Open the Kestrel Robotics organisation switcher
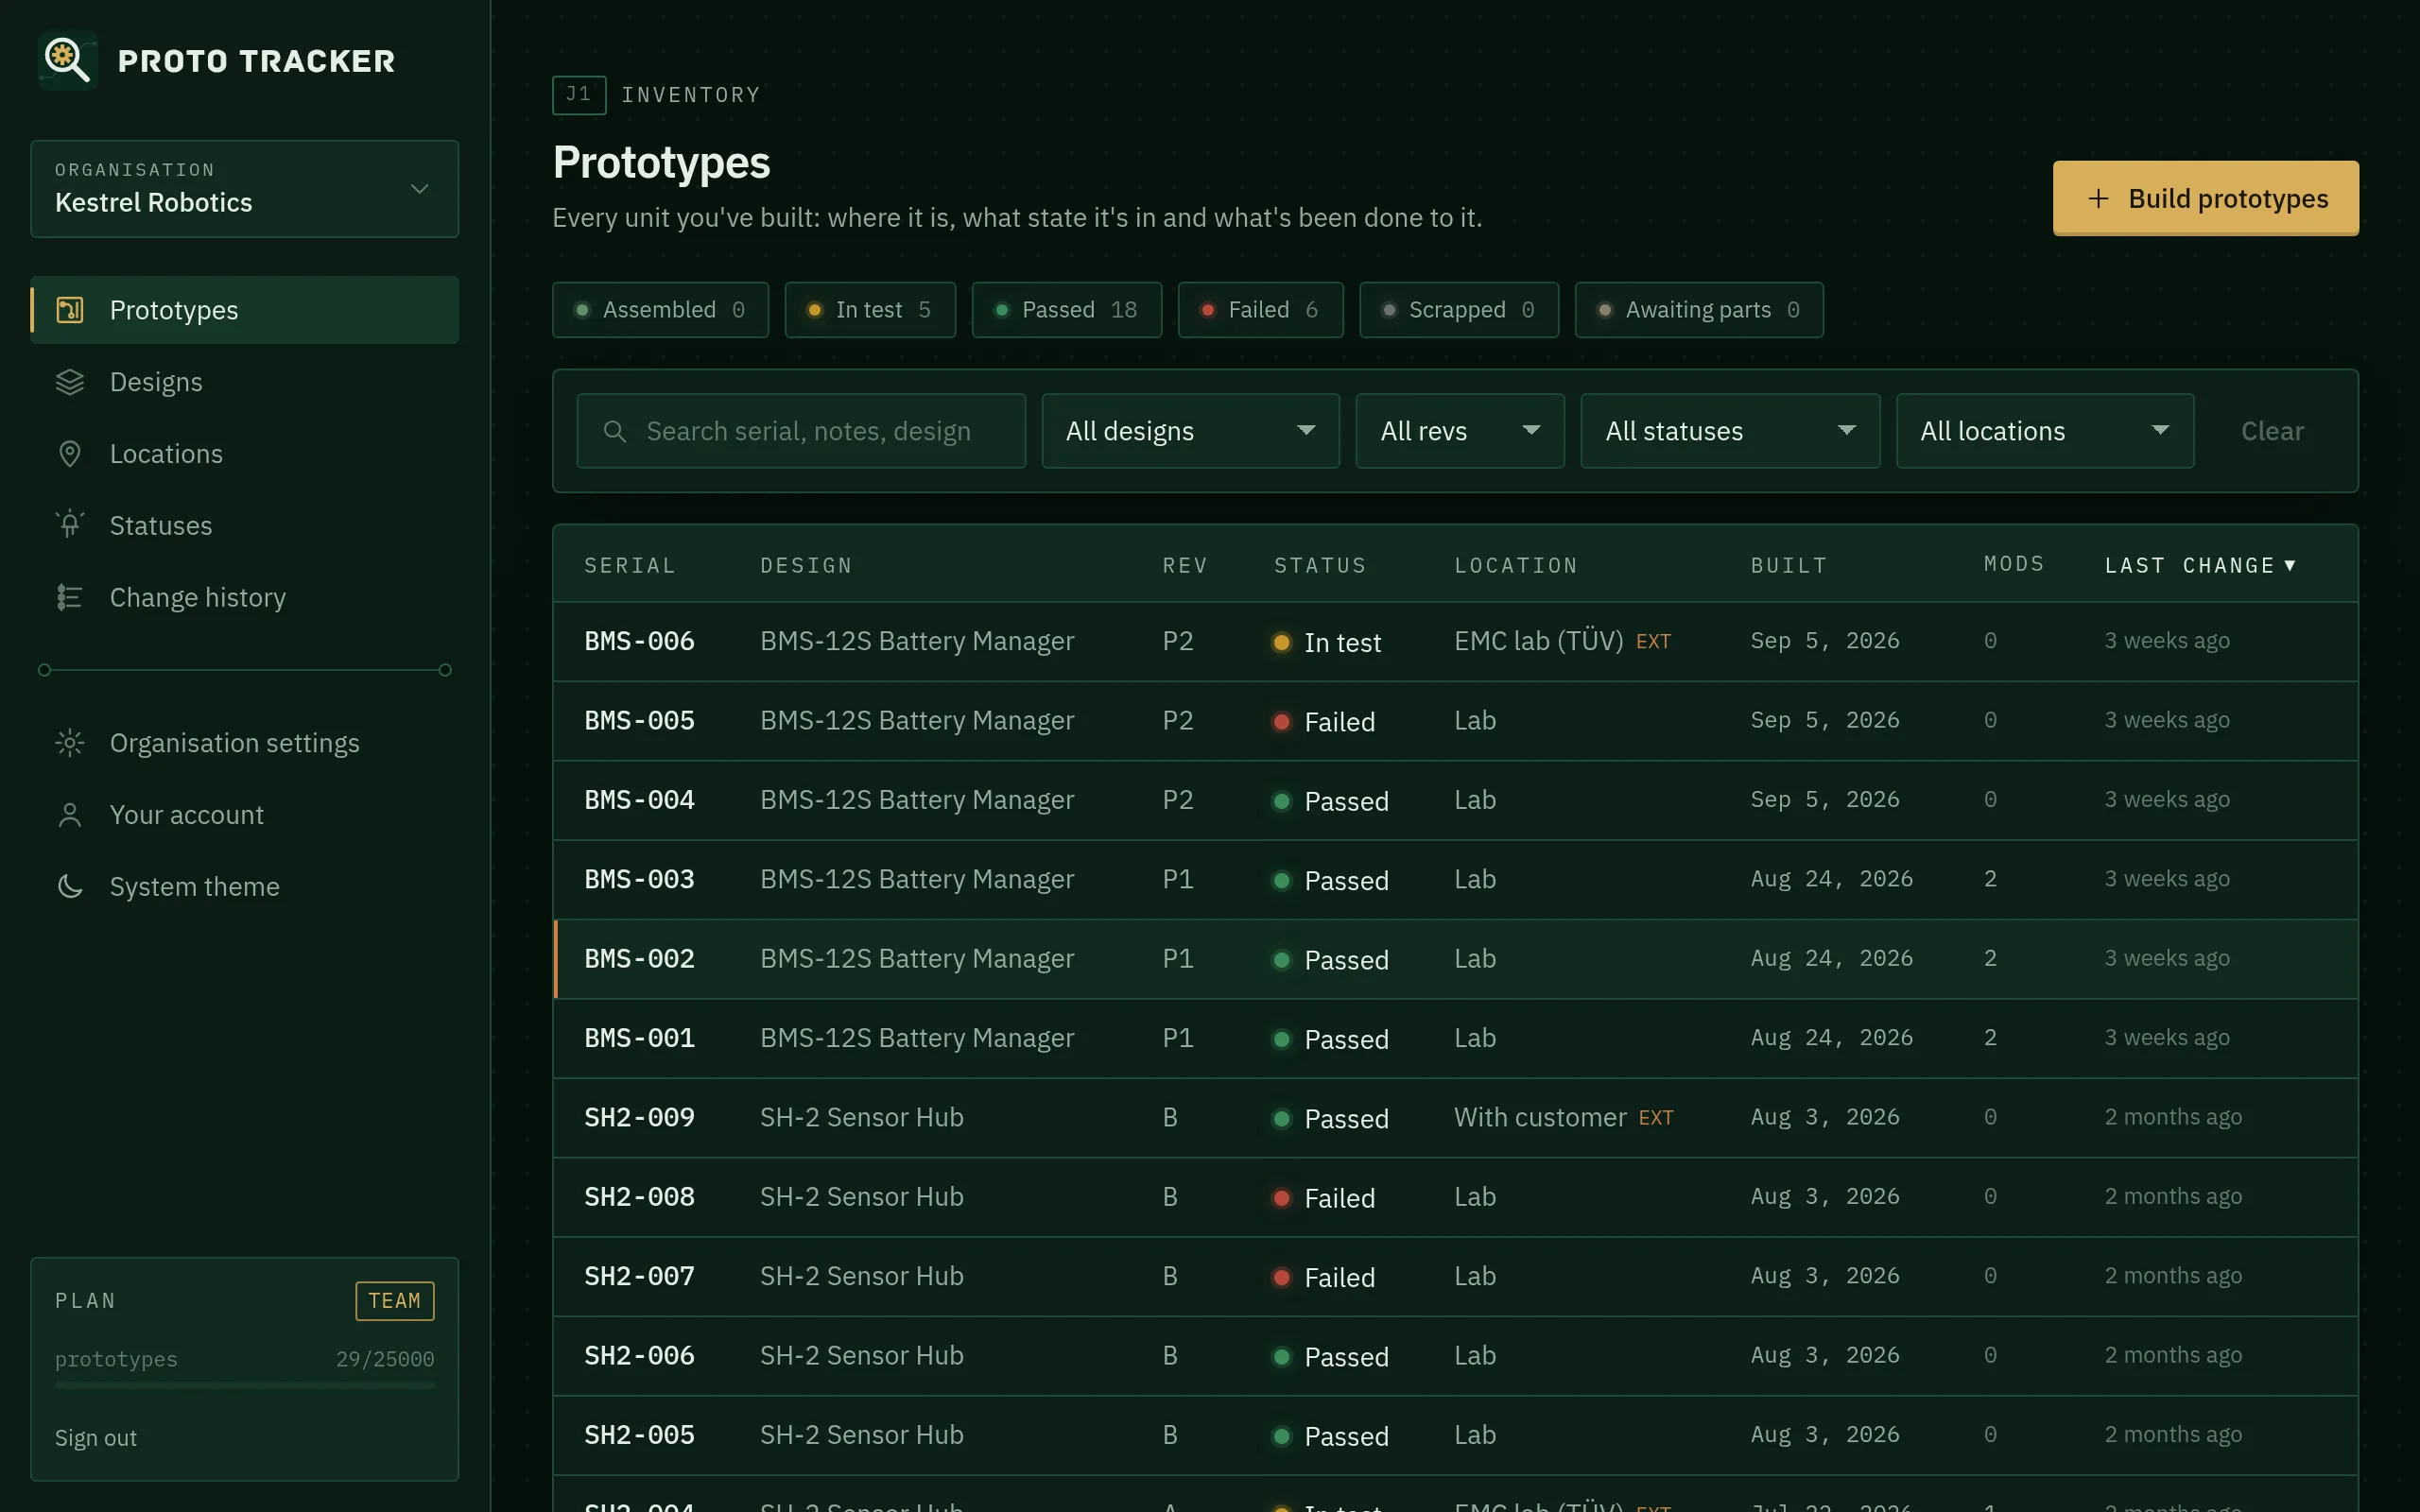This screenshot has width=2420, height=1512. click(x=245, y=189)
